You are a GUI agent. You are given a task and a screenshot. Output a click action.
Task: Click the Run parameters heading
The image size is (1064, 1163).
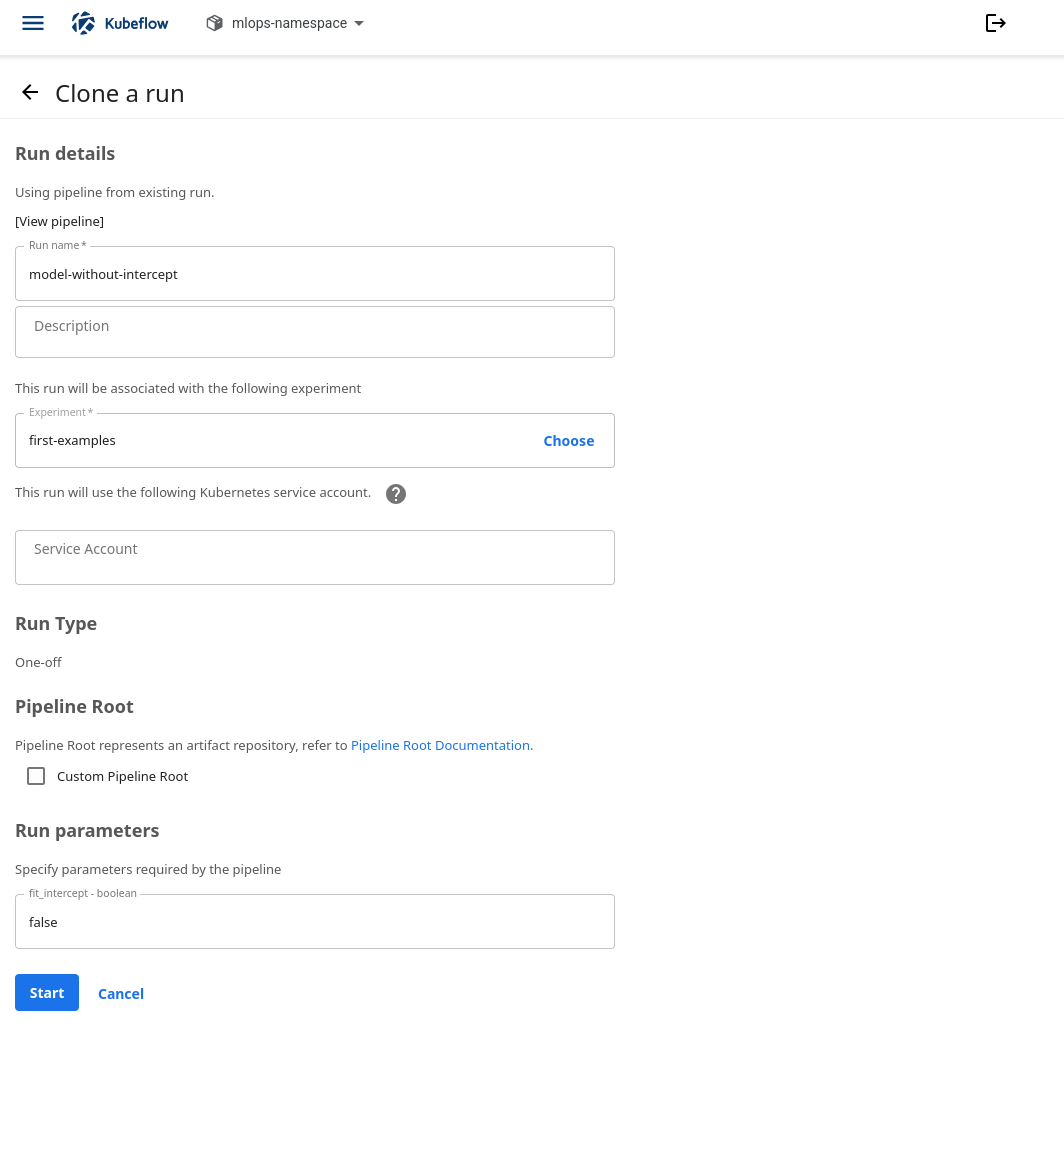[x=87, y=831]
